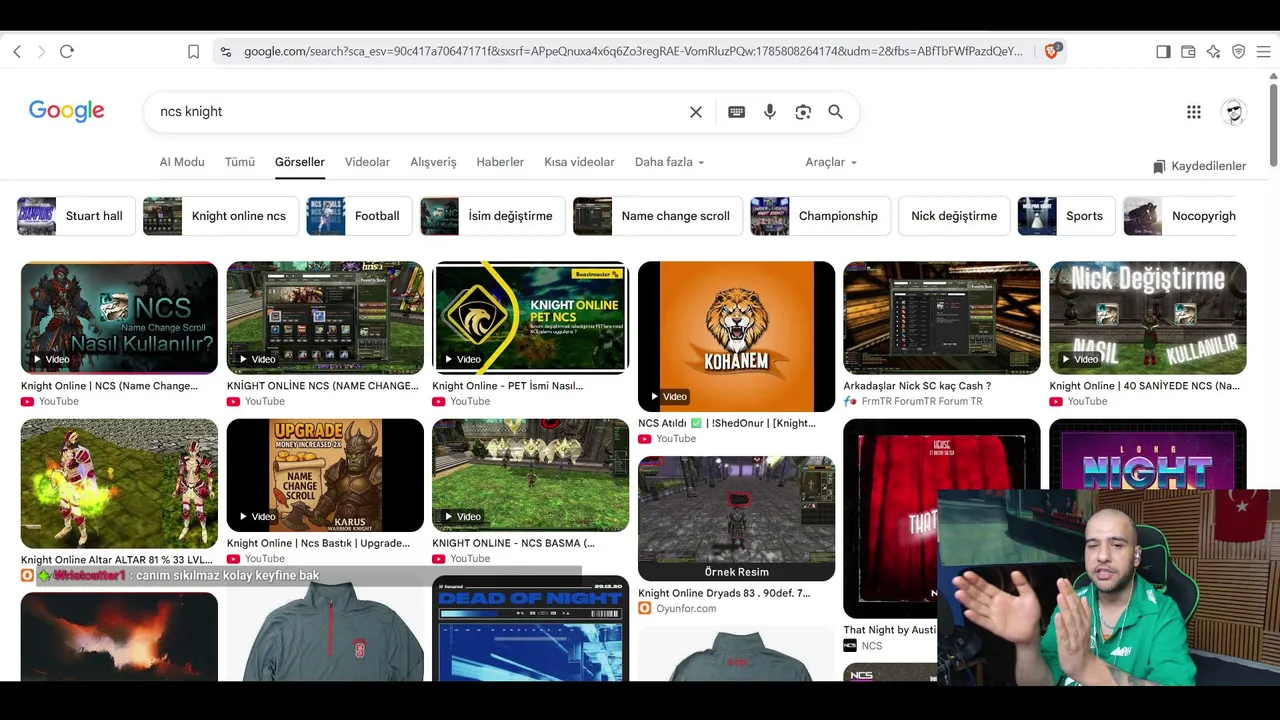Open the KOHANEM lion logo thumbnail
This screenshot has height=720, width=1280.
tap(736, 337)
